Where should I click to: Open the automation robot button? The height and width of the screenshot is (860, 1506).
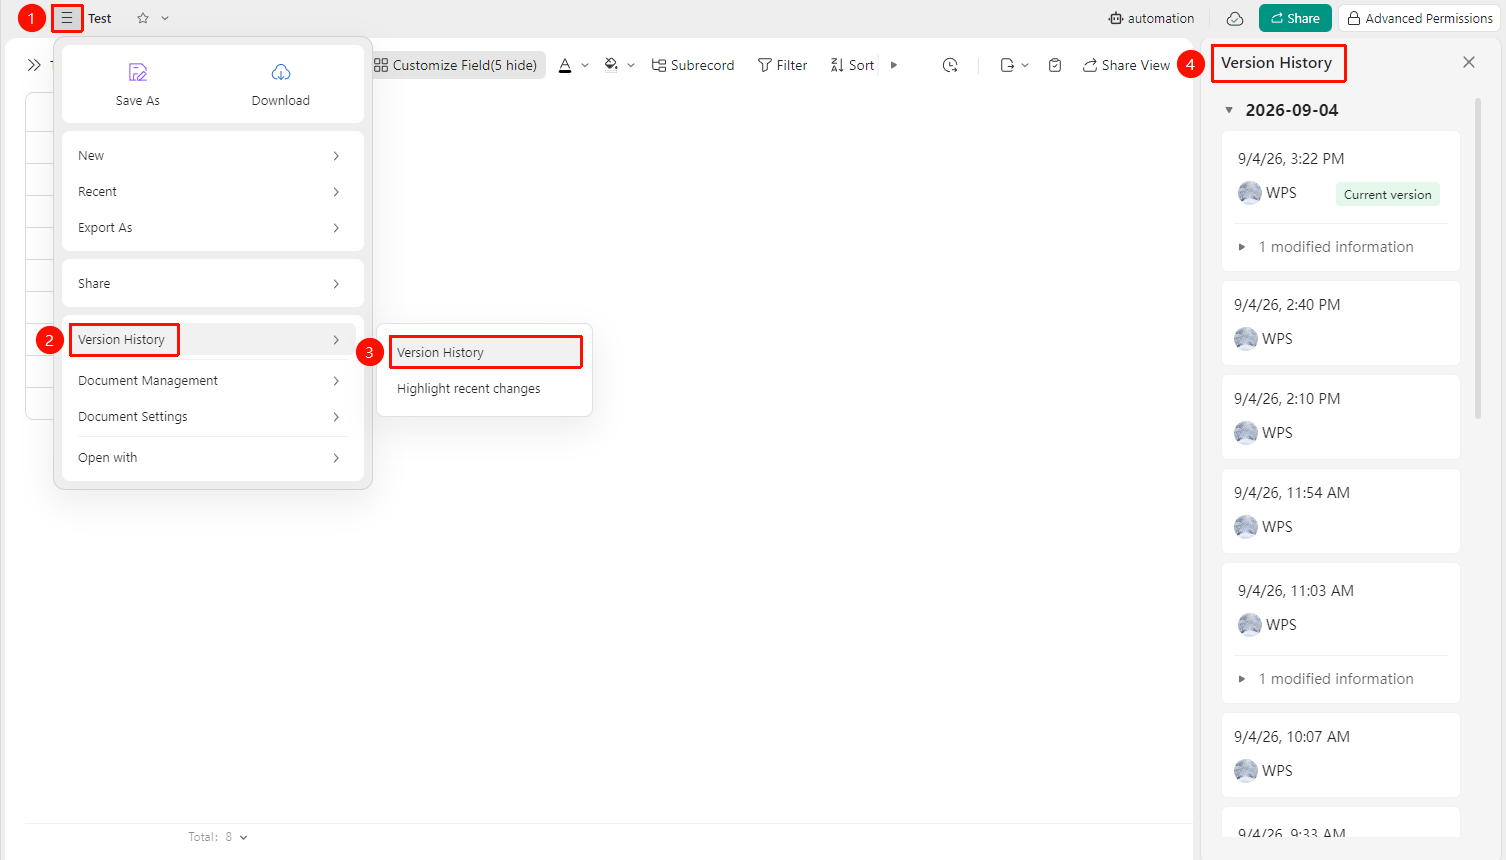(1151, 18)
